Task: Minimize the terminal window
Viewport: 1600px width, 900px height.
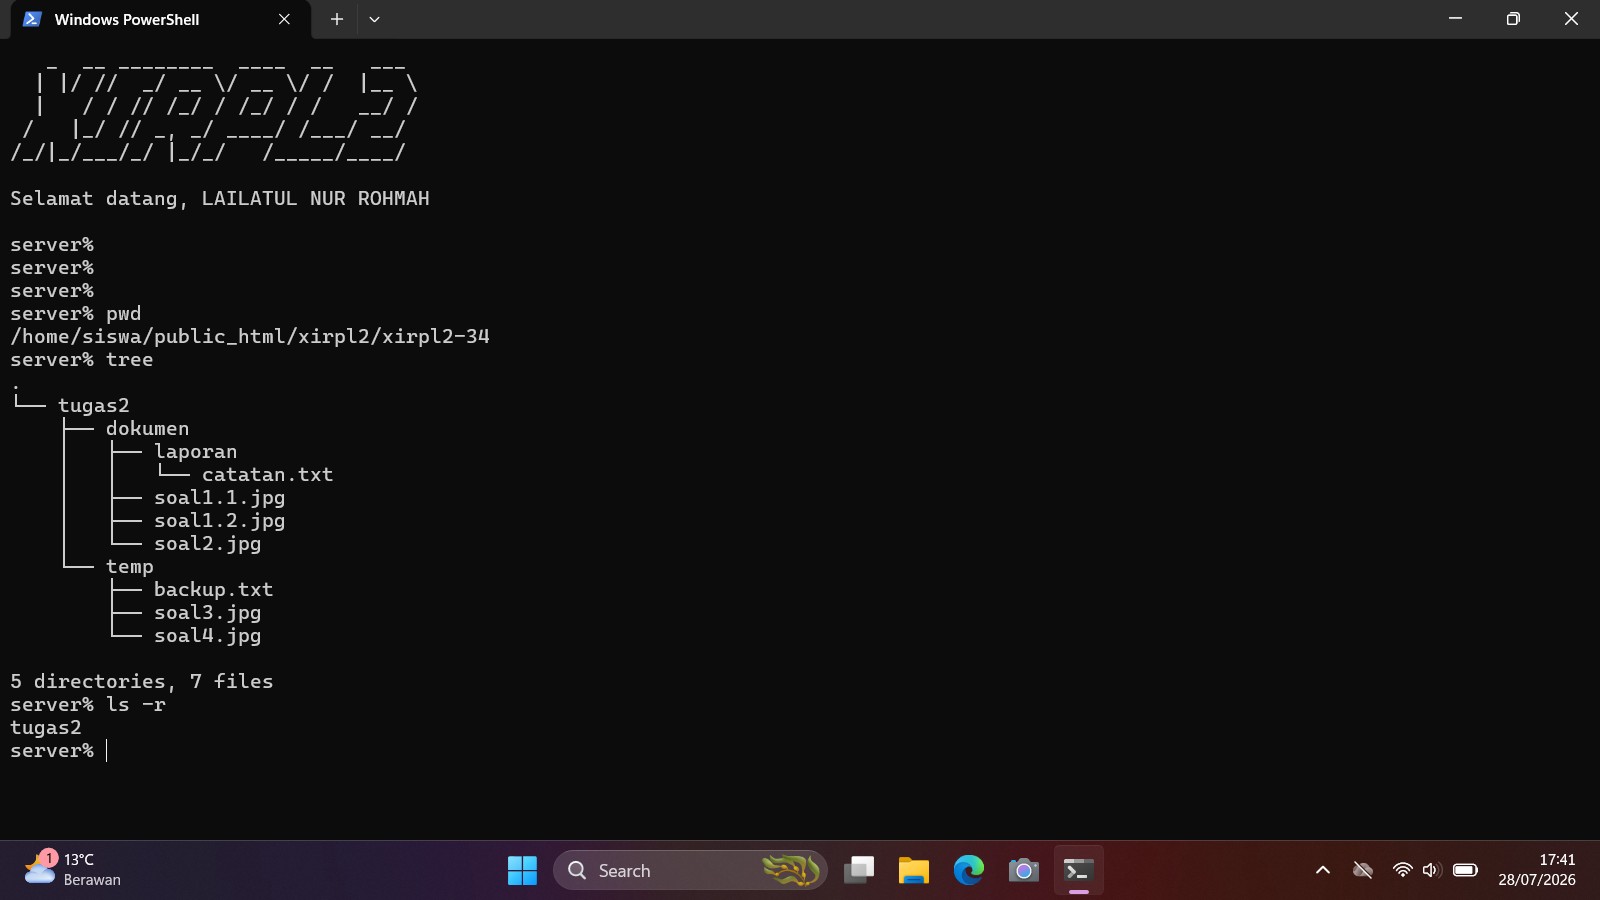Action: point(1455,19)
